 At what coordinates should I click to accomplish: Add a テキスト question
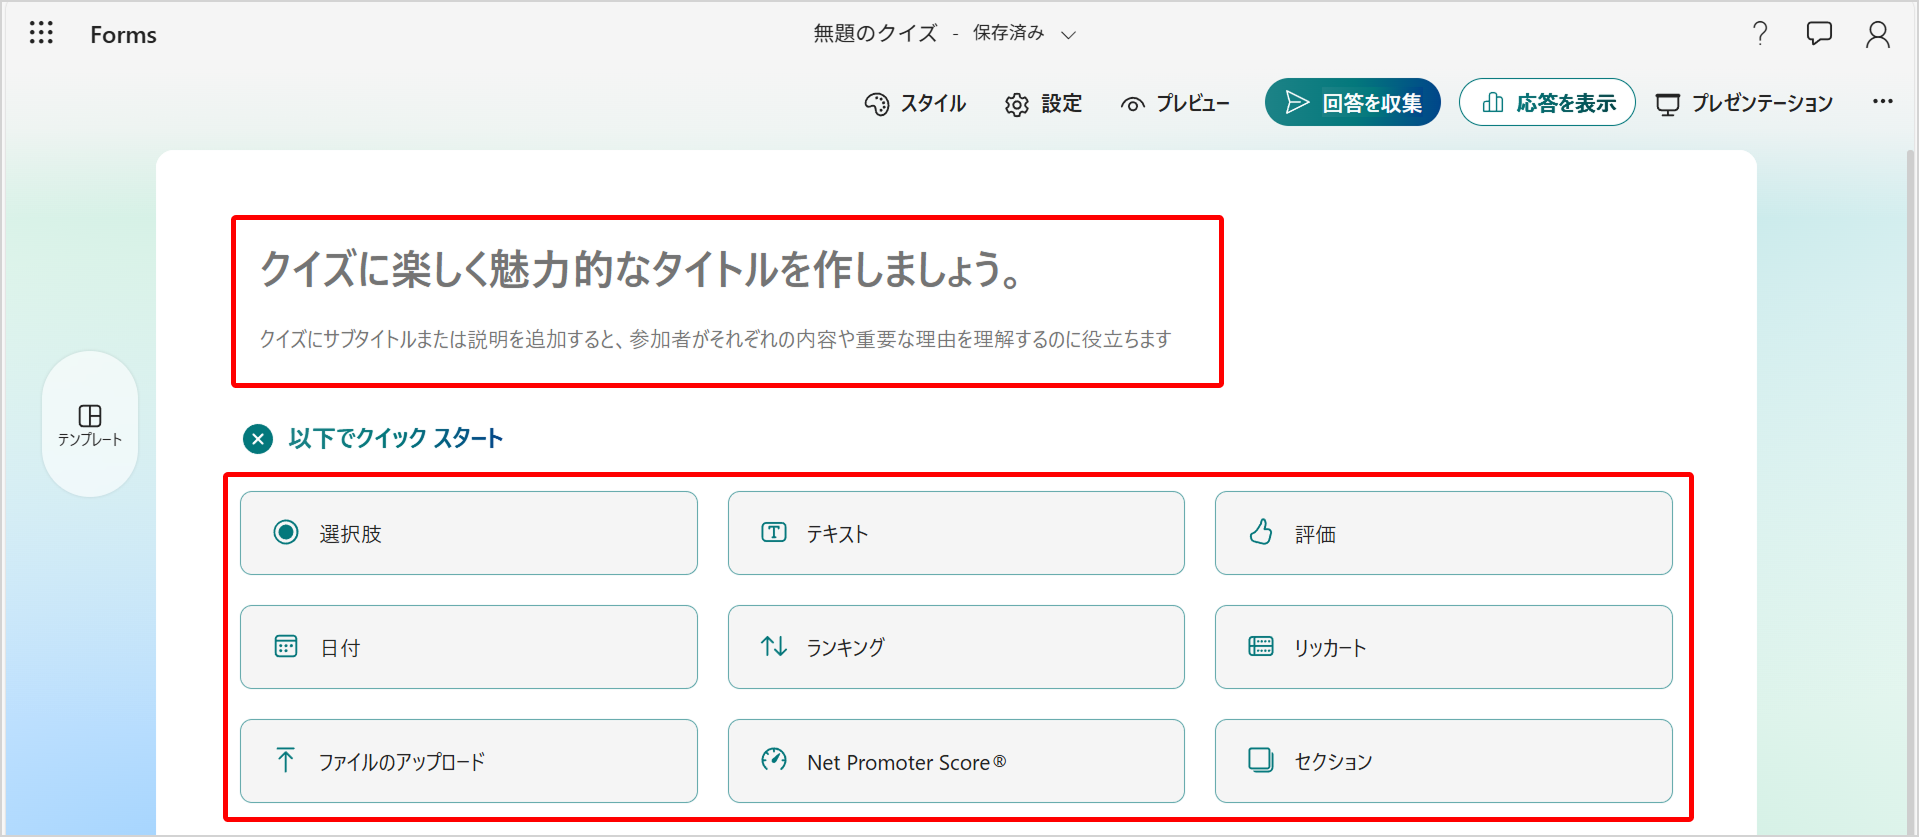pos(955,533)
